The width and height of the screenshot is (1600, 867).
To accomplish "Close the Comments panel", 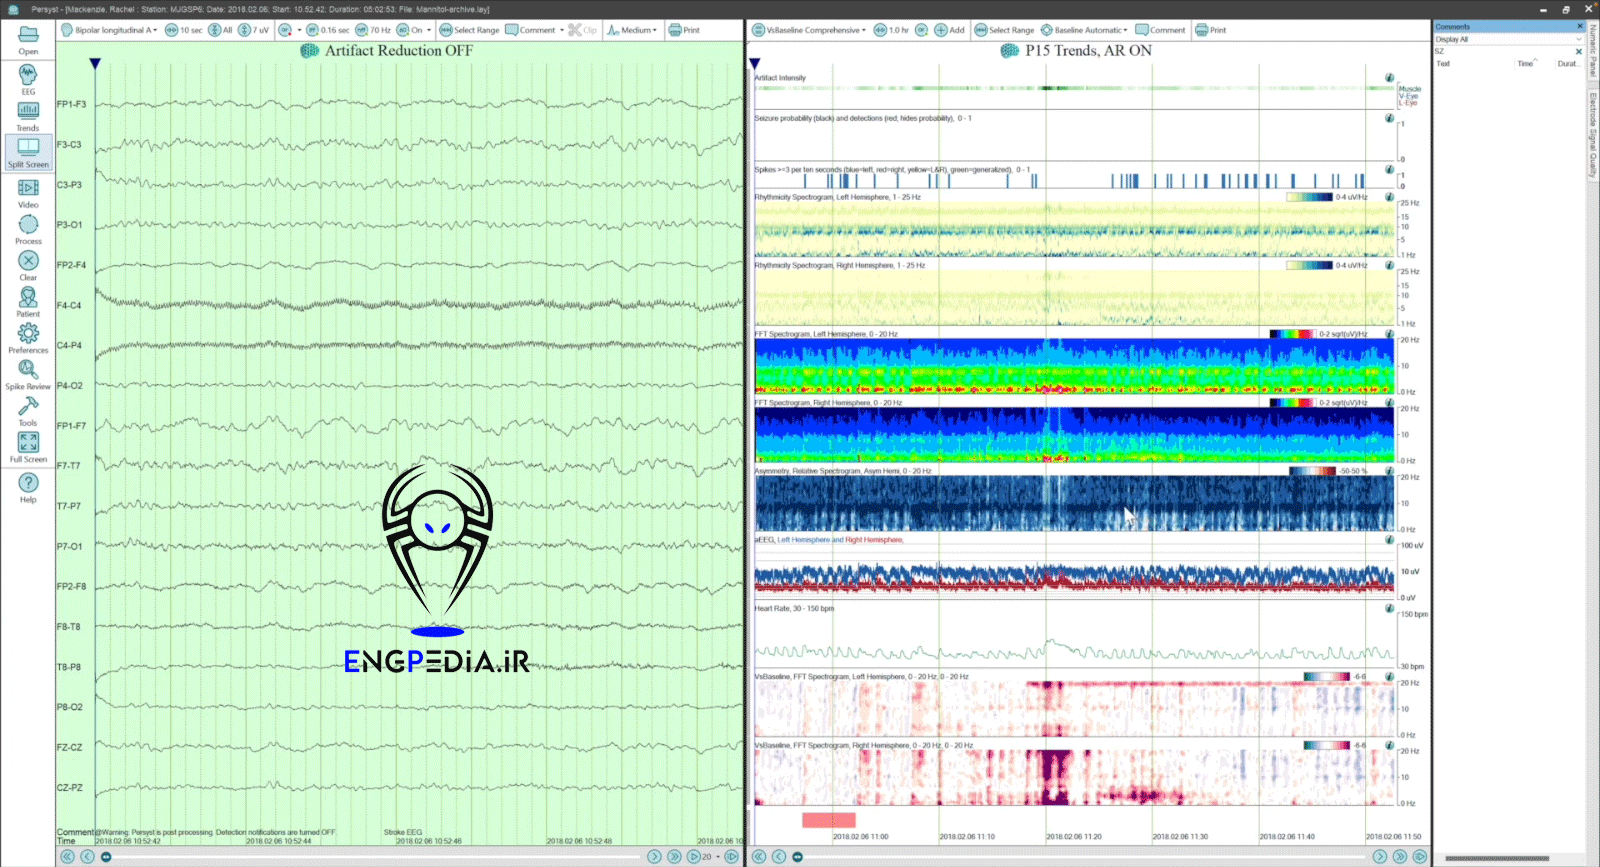I will pos(1580,26).
